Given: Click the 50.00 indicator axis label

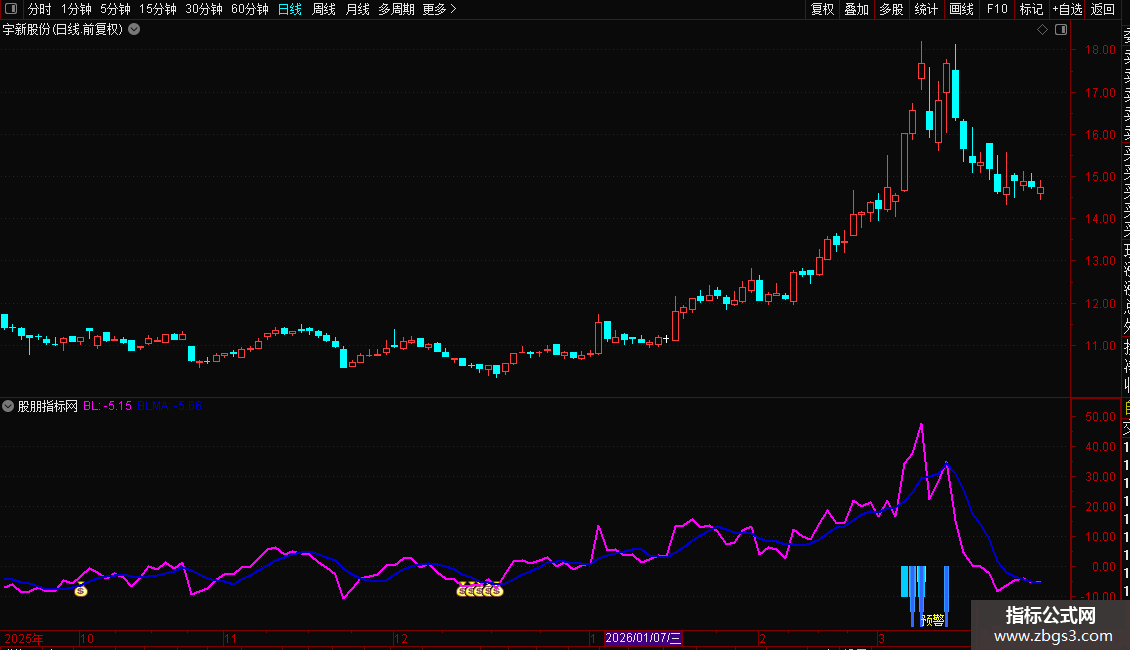Looking at the screenshot, I should pos(1100,417).
